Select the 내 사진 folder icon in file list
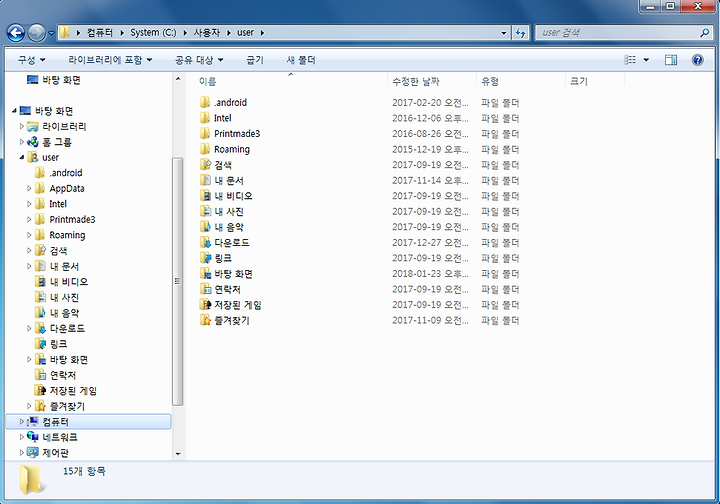 click(x=205, y=212)
